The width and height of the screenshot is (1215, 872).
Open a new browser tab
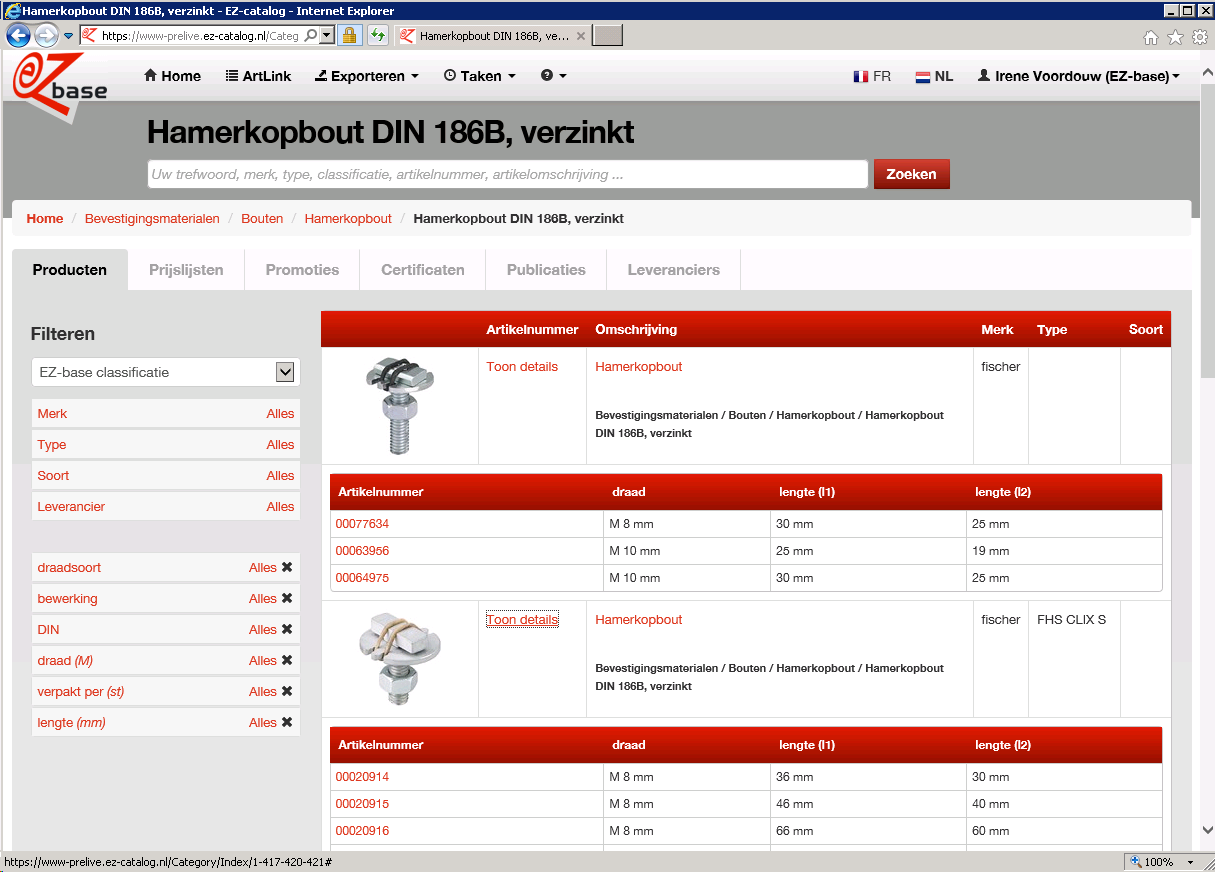pos(608,36)
